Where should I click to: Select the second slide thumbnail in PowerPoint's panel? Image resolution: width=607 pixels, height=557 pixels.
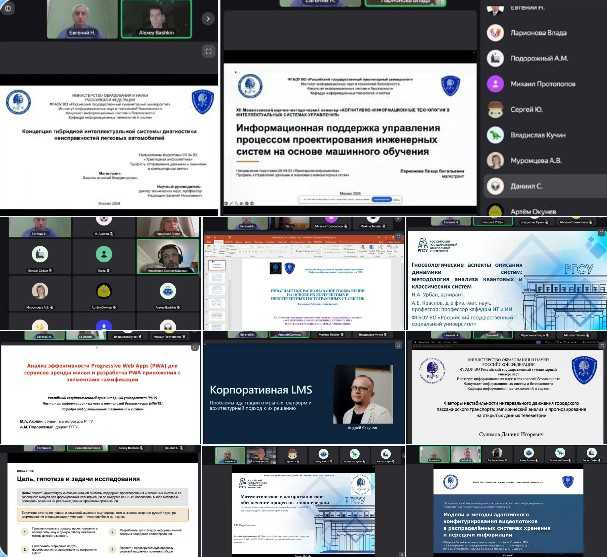pos(217,278)
